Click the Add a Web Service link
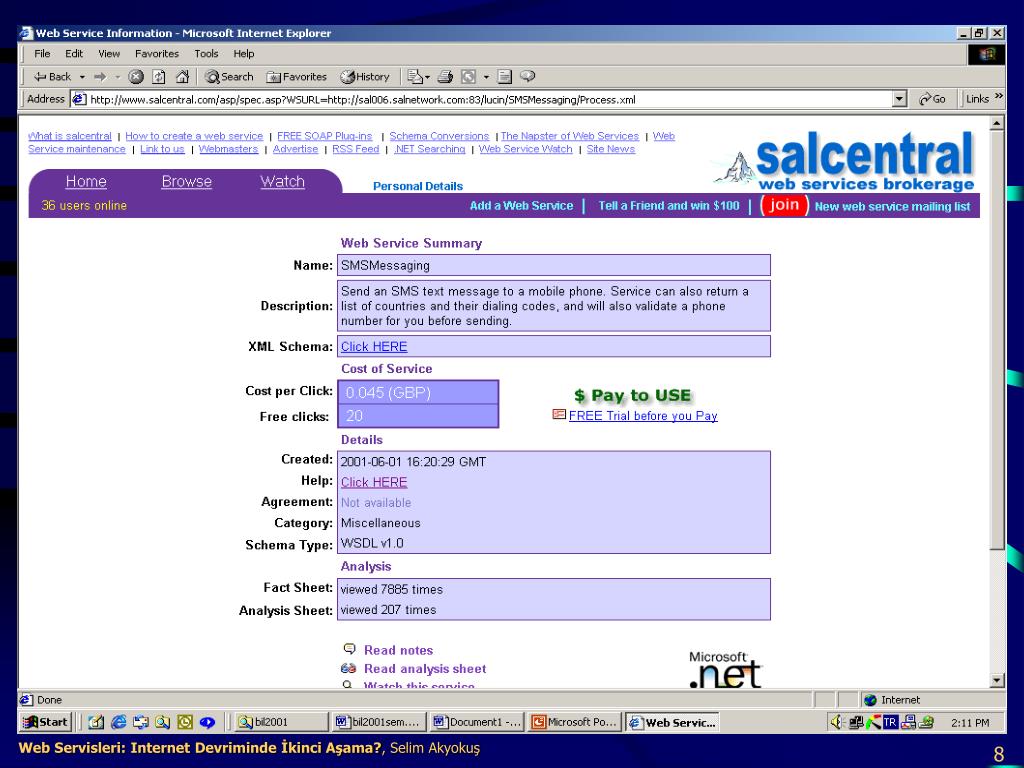 point(521,206)
